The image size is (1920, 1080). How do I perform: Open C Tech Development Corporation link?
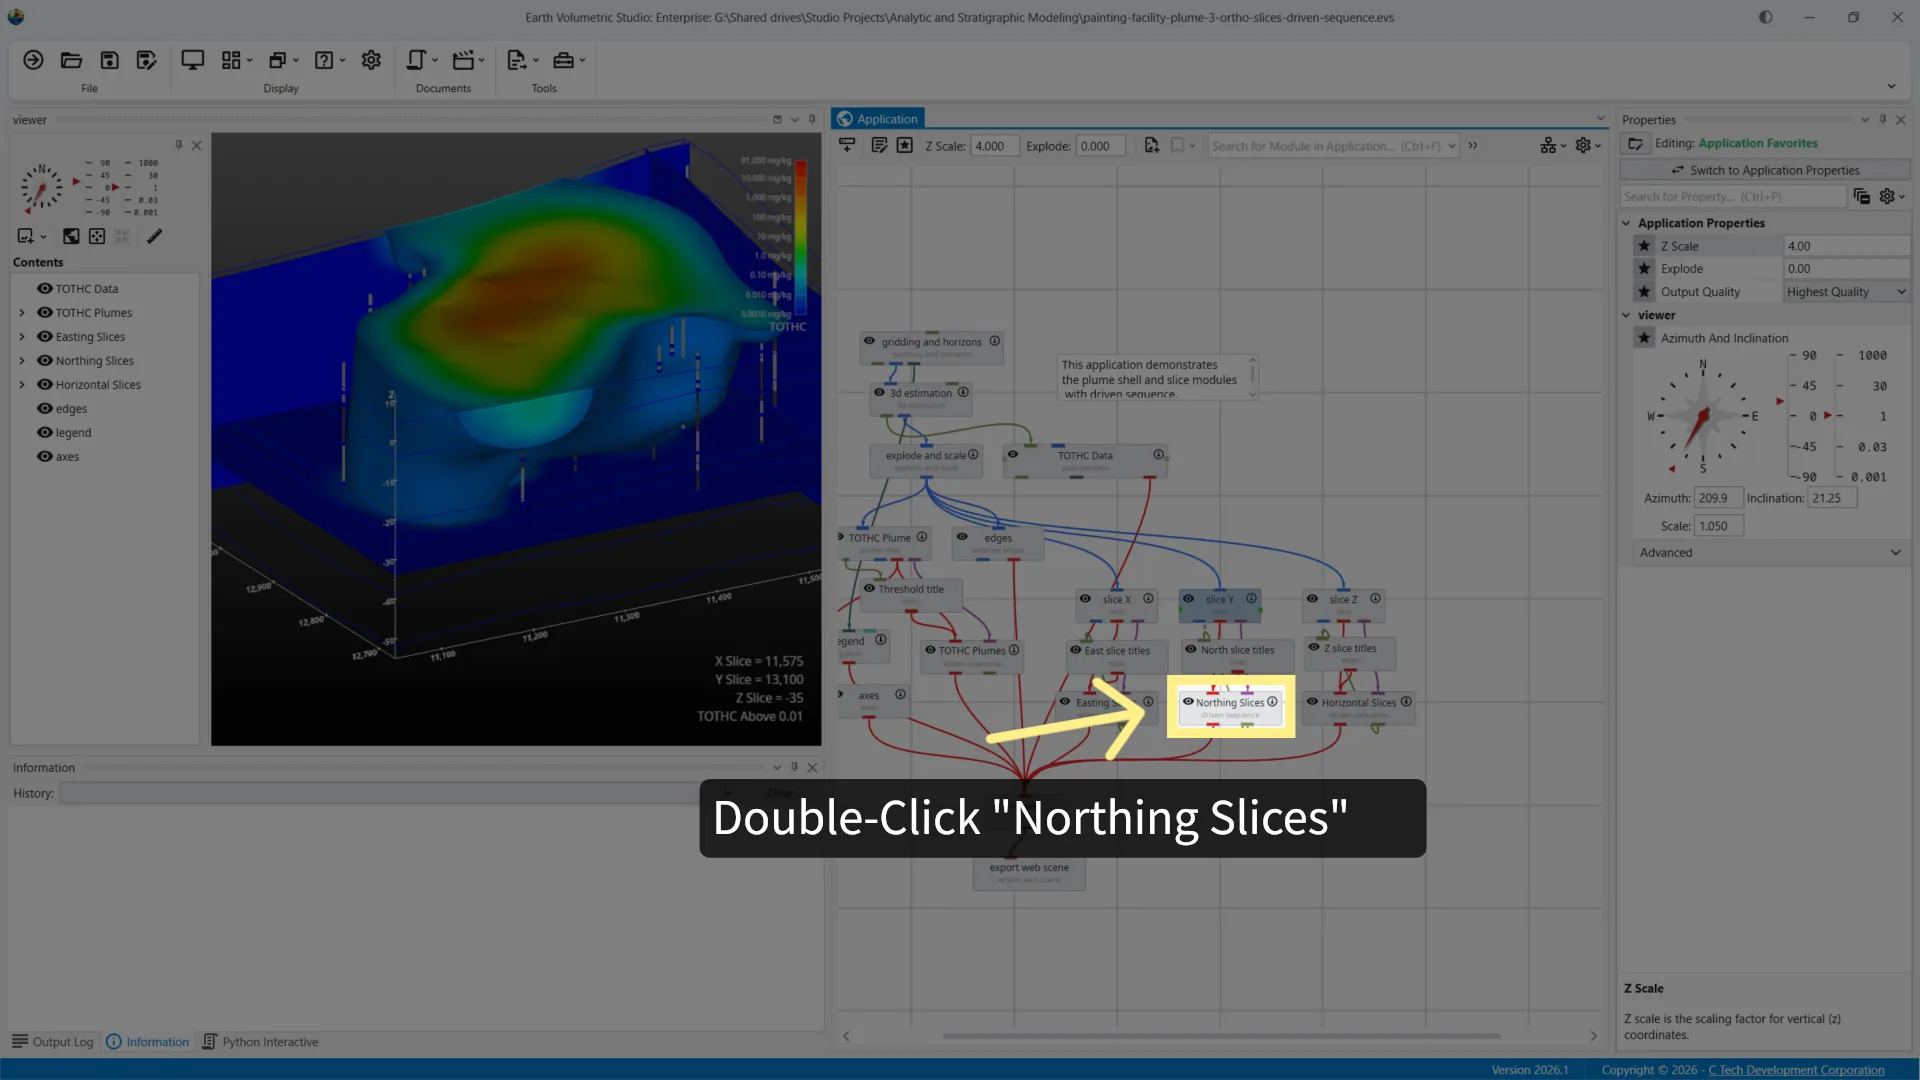[x=1796, y=1069]
